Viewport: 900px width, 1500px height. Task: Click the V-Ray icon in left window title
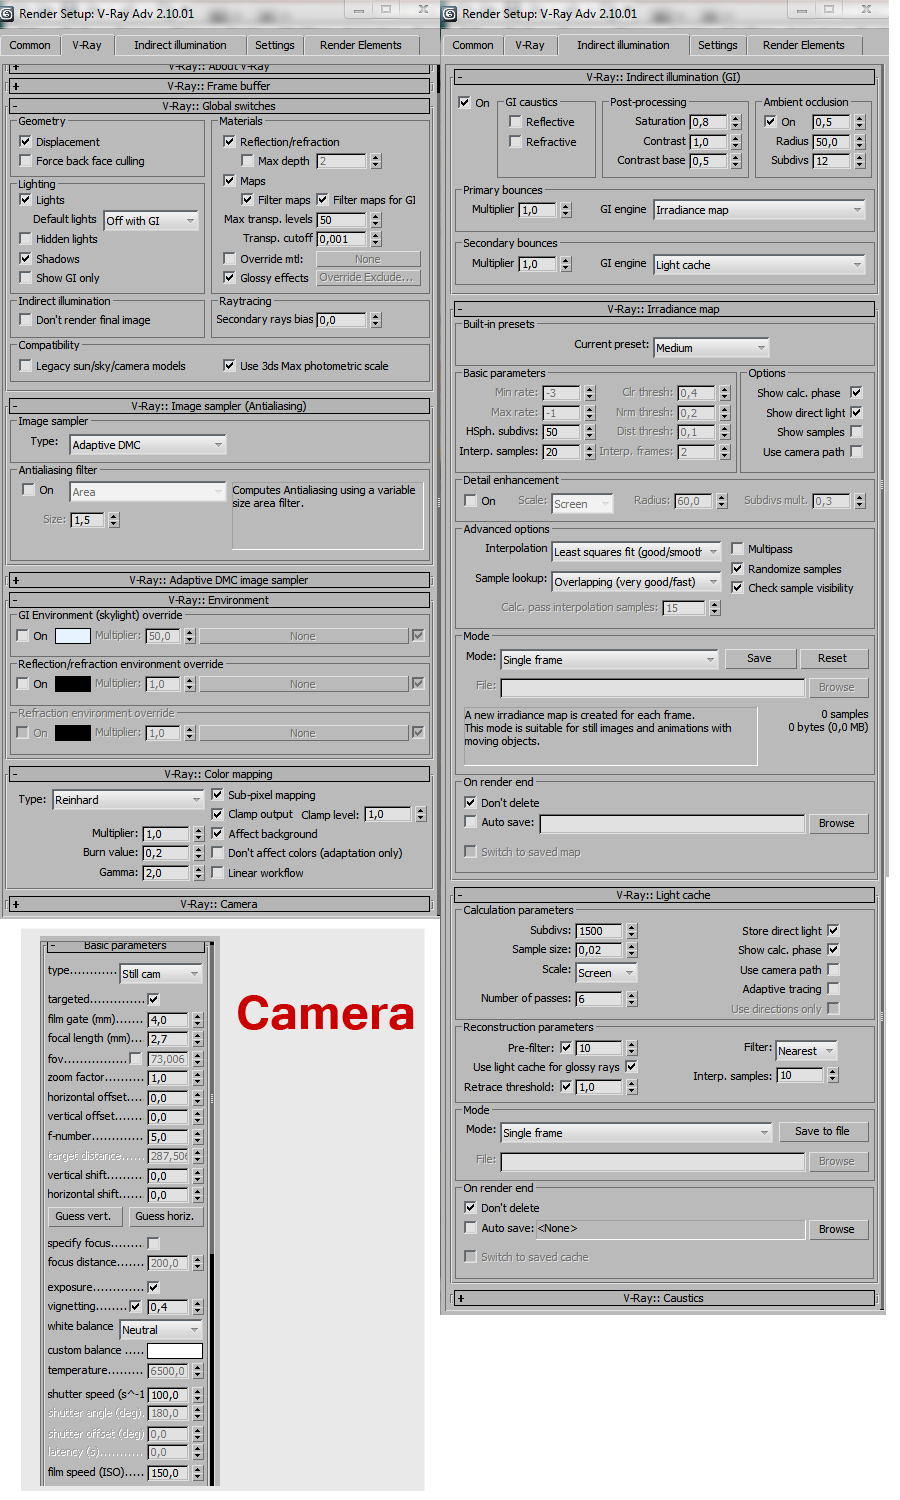point(8,14)
